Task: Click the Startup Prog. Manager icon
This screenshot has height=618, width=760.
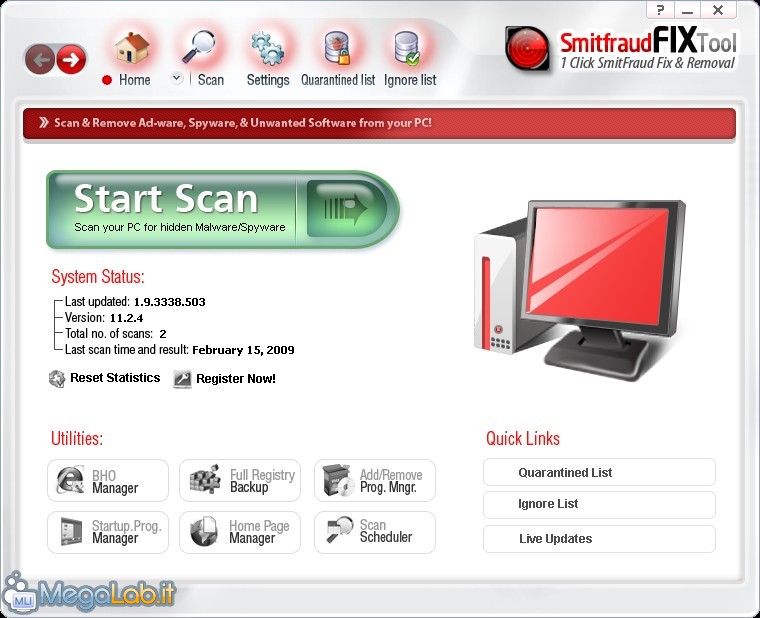Action: [71, 532]
